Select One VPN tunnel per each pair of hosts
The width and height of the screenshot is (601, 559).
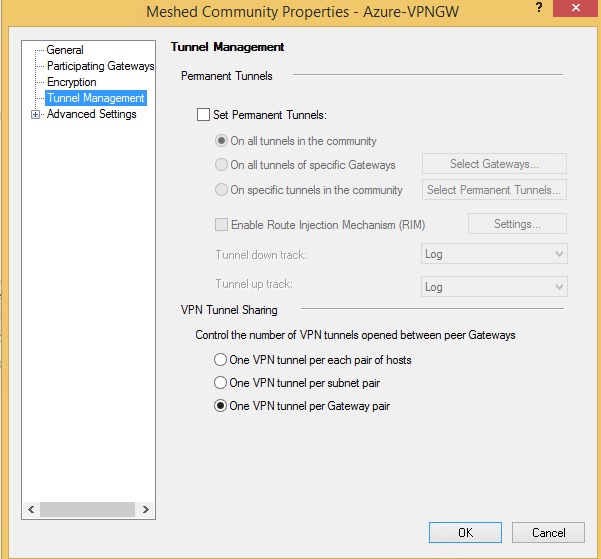(x=220, y=360)
